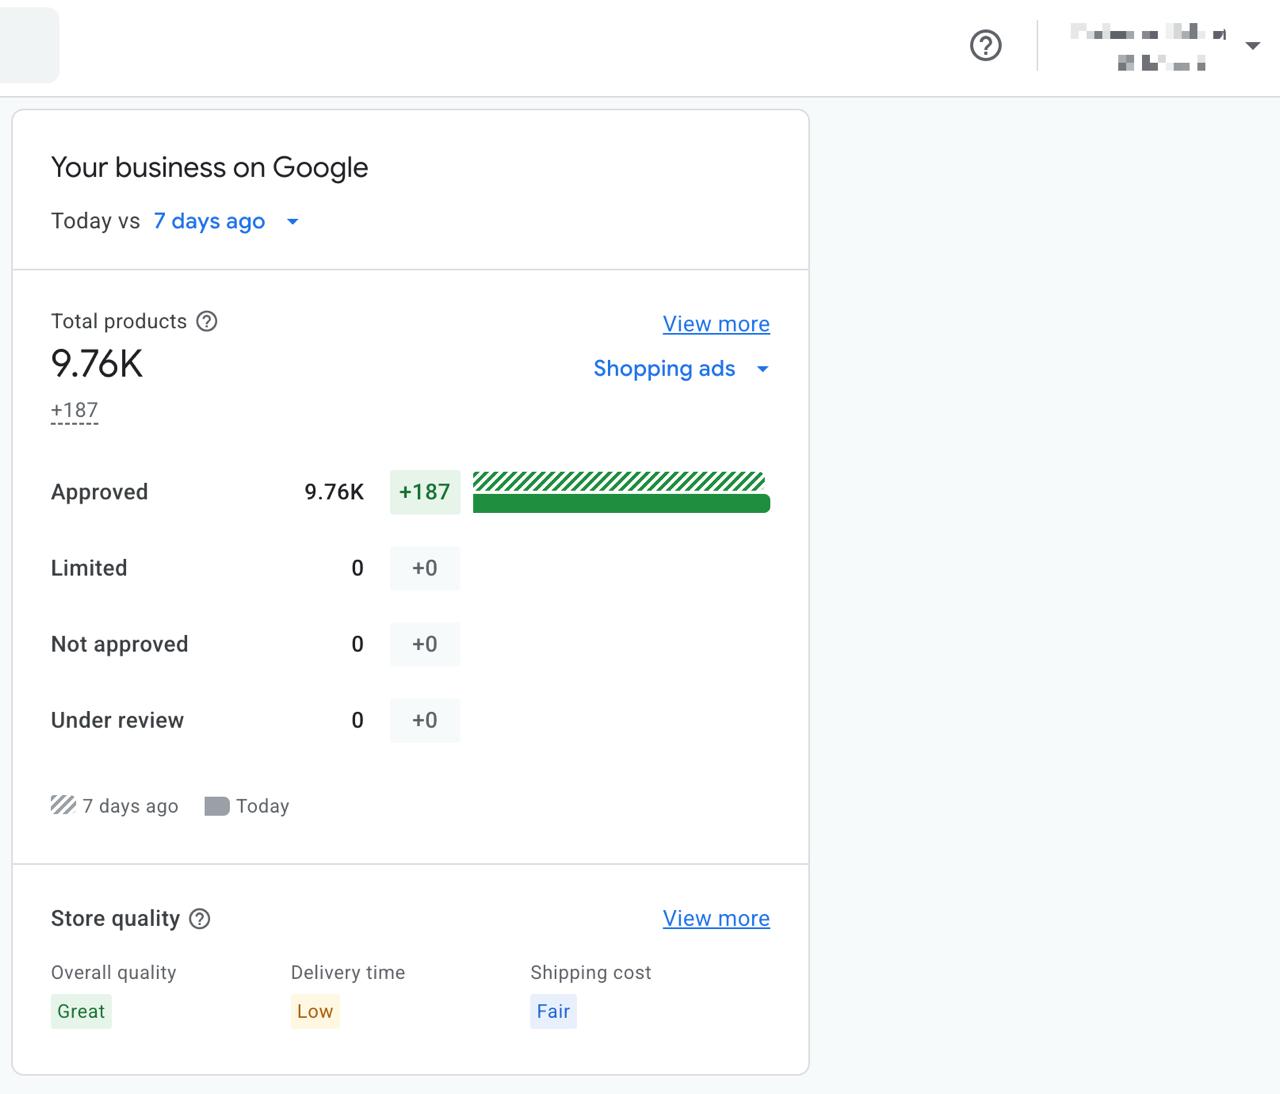Click the Great overall quality badge
This screenshot has width=1280, height=1094.
pos(81,1011)
